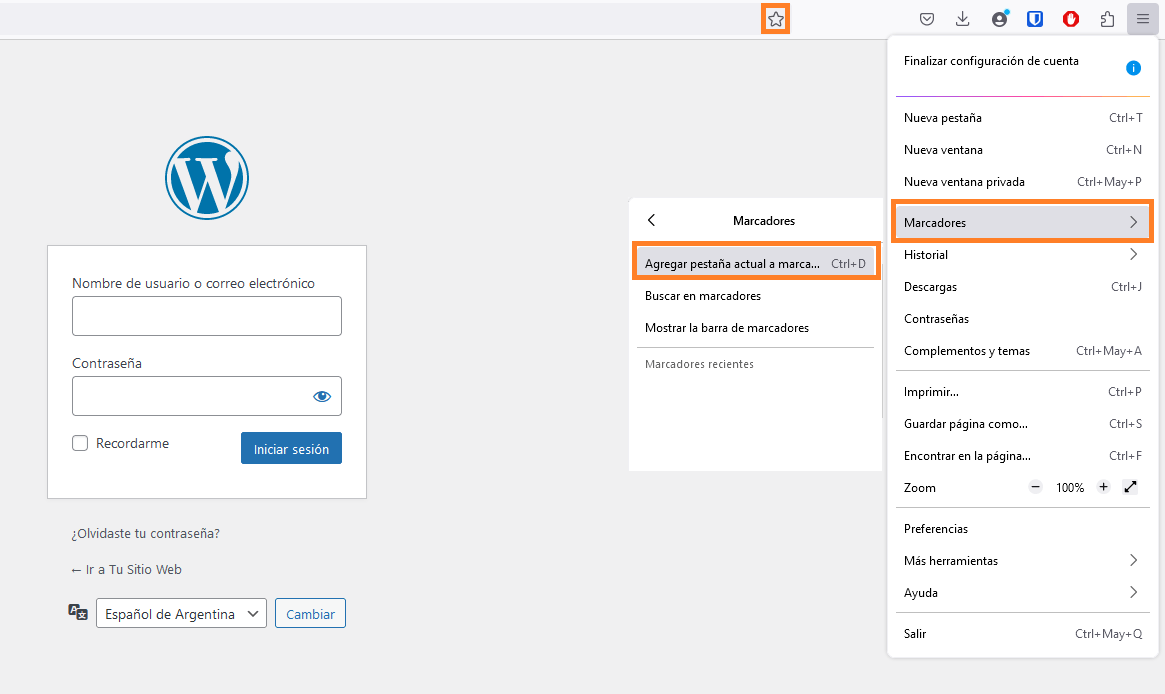Focus the Nombre de usuario input field
Screen dimensions: 1165x694
click(206, 316)
